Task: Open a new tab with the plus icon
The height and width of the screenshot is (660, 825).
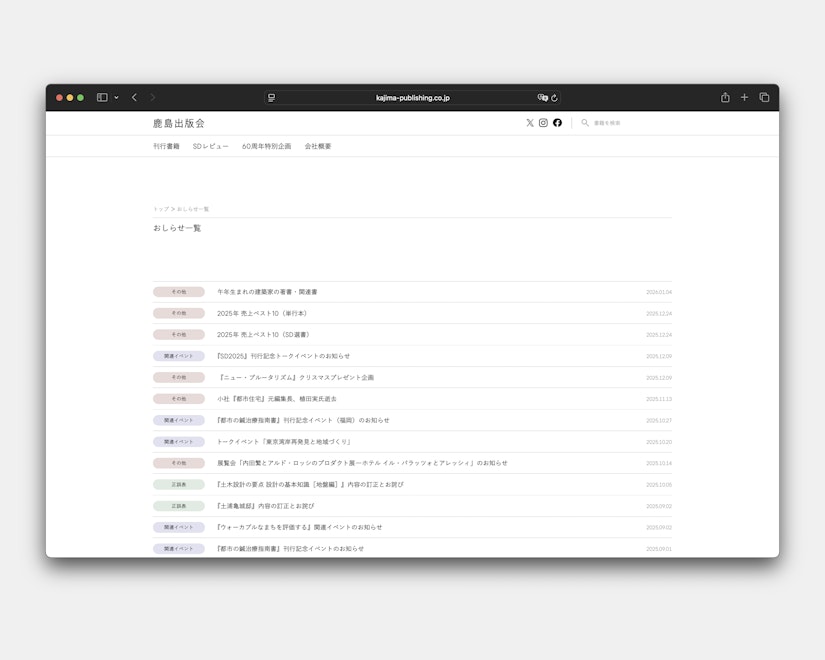Action: click(744, 97)
